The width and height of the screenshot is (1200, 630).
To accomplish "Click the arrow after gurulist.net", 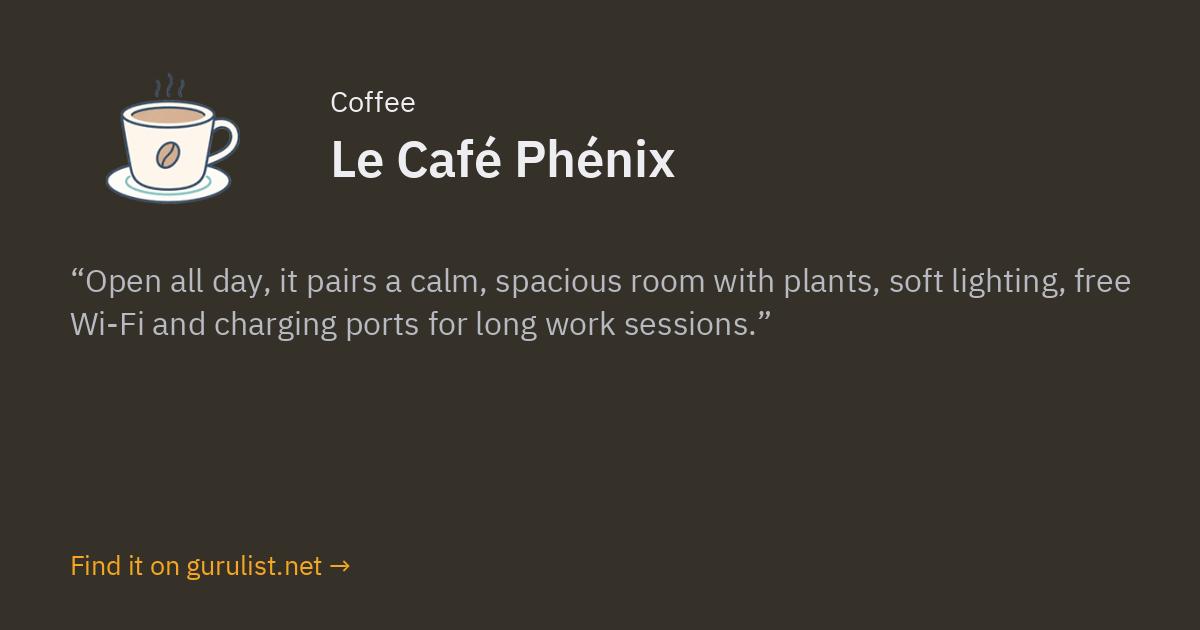I will tap(339, 566).
